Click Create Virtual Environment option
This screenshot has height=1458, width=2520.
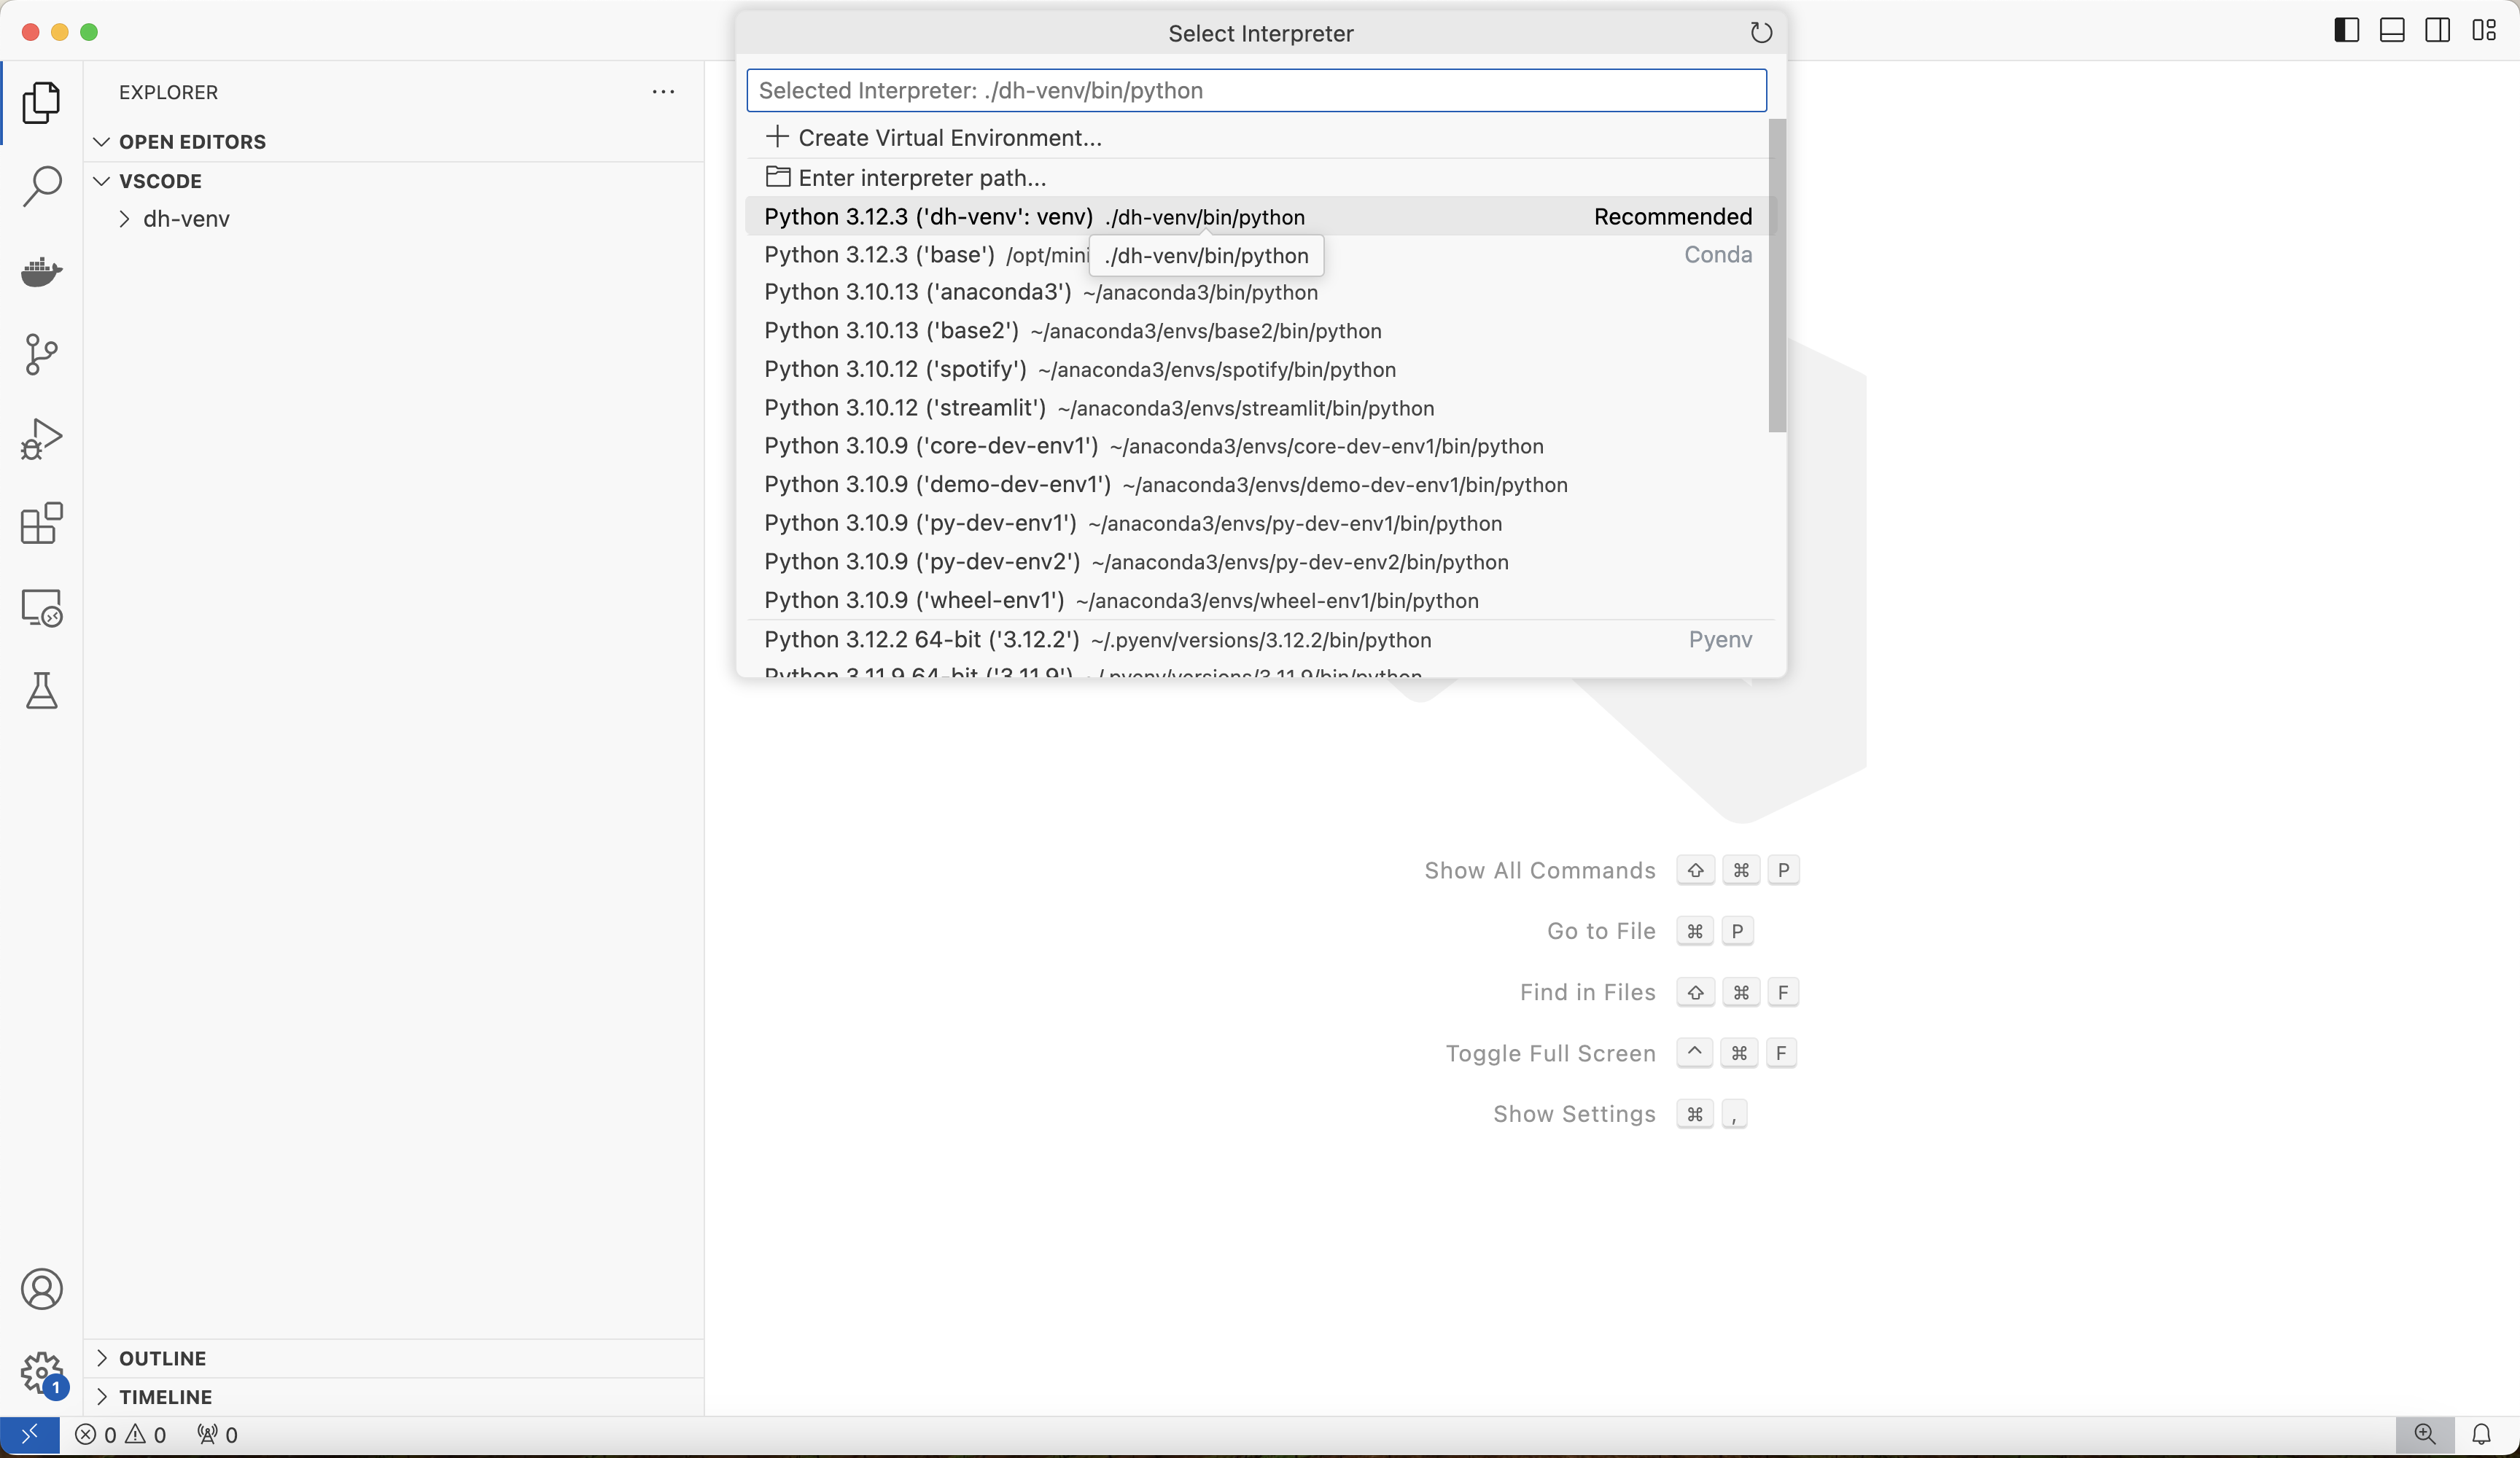coord(949,138)
